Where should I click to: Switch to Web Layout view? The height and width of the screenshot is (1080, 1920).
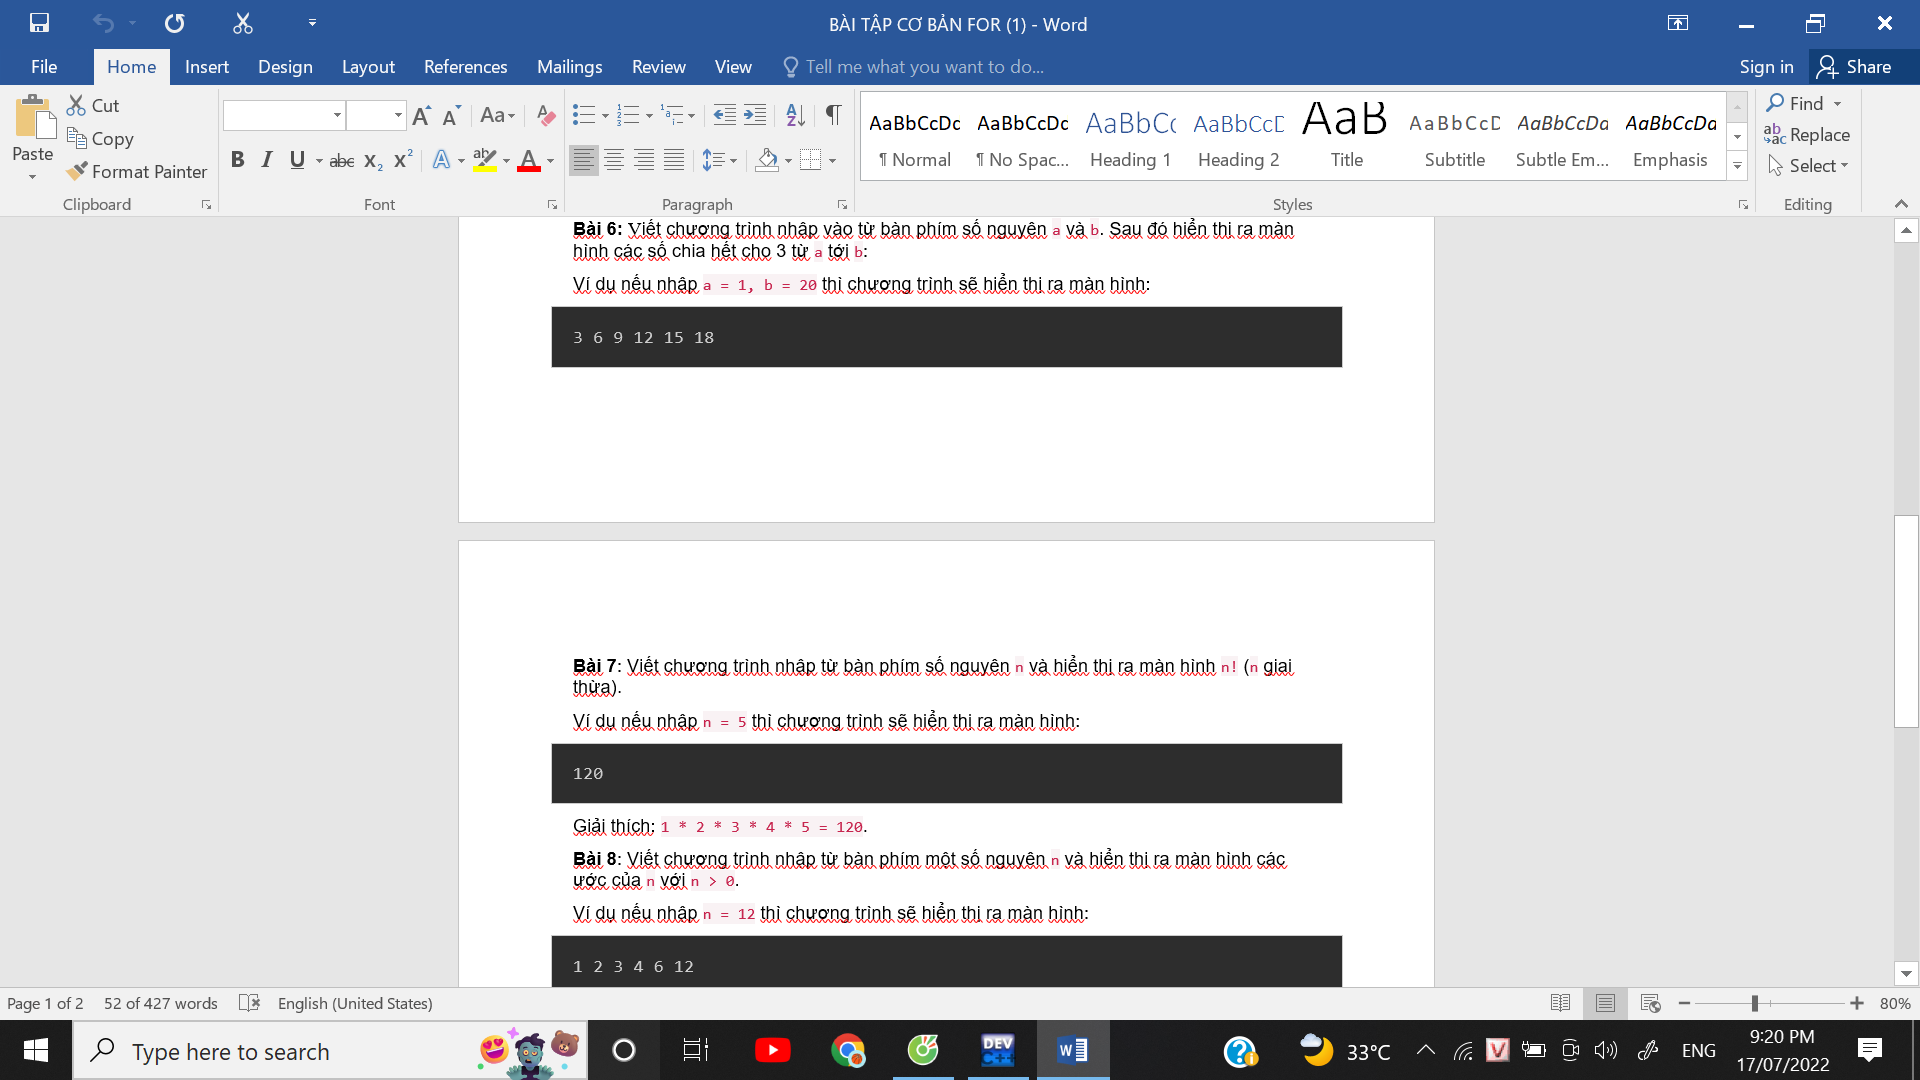tap(1651, 1003)
